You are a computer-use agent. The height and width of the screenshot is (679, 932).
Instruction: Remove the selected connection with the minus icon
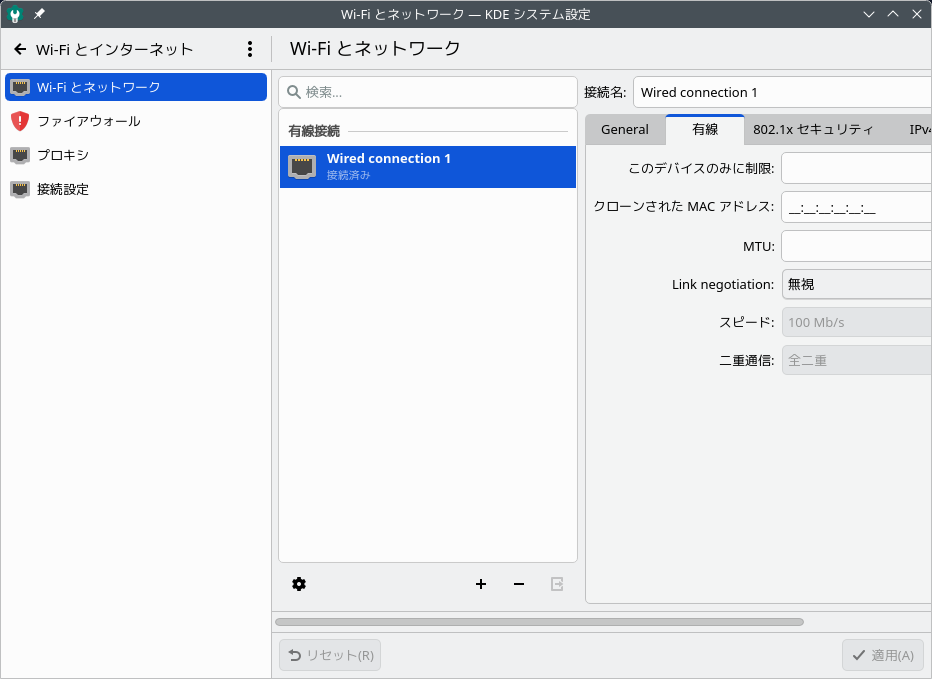pos(519,584)
